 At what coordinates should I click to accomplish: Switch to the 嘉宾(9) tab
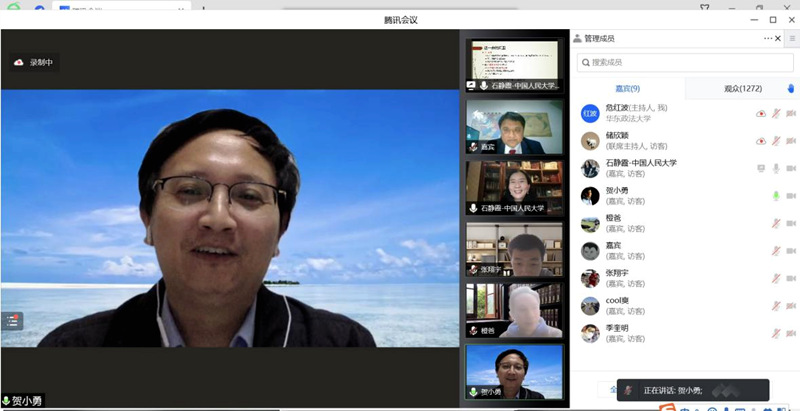[x=628, y=88]
